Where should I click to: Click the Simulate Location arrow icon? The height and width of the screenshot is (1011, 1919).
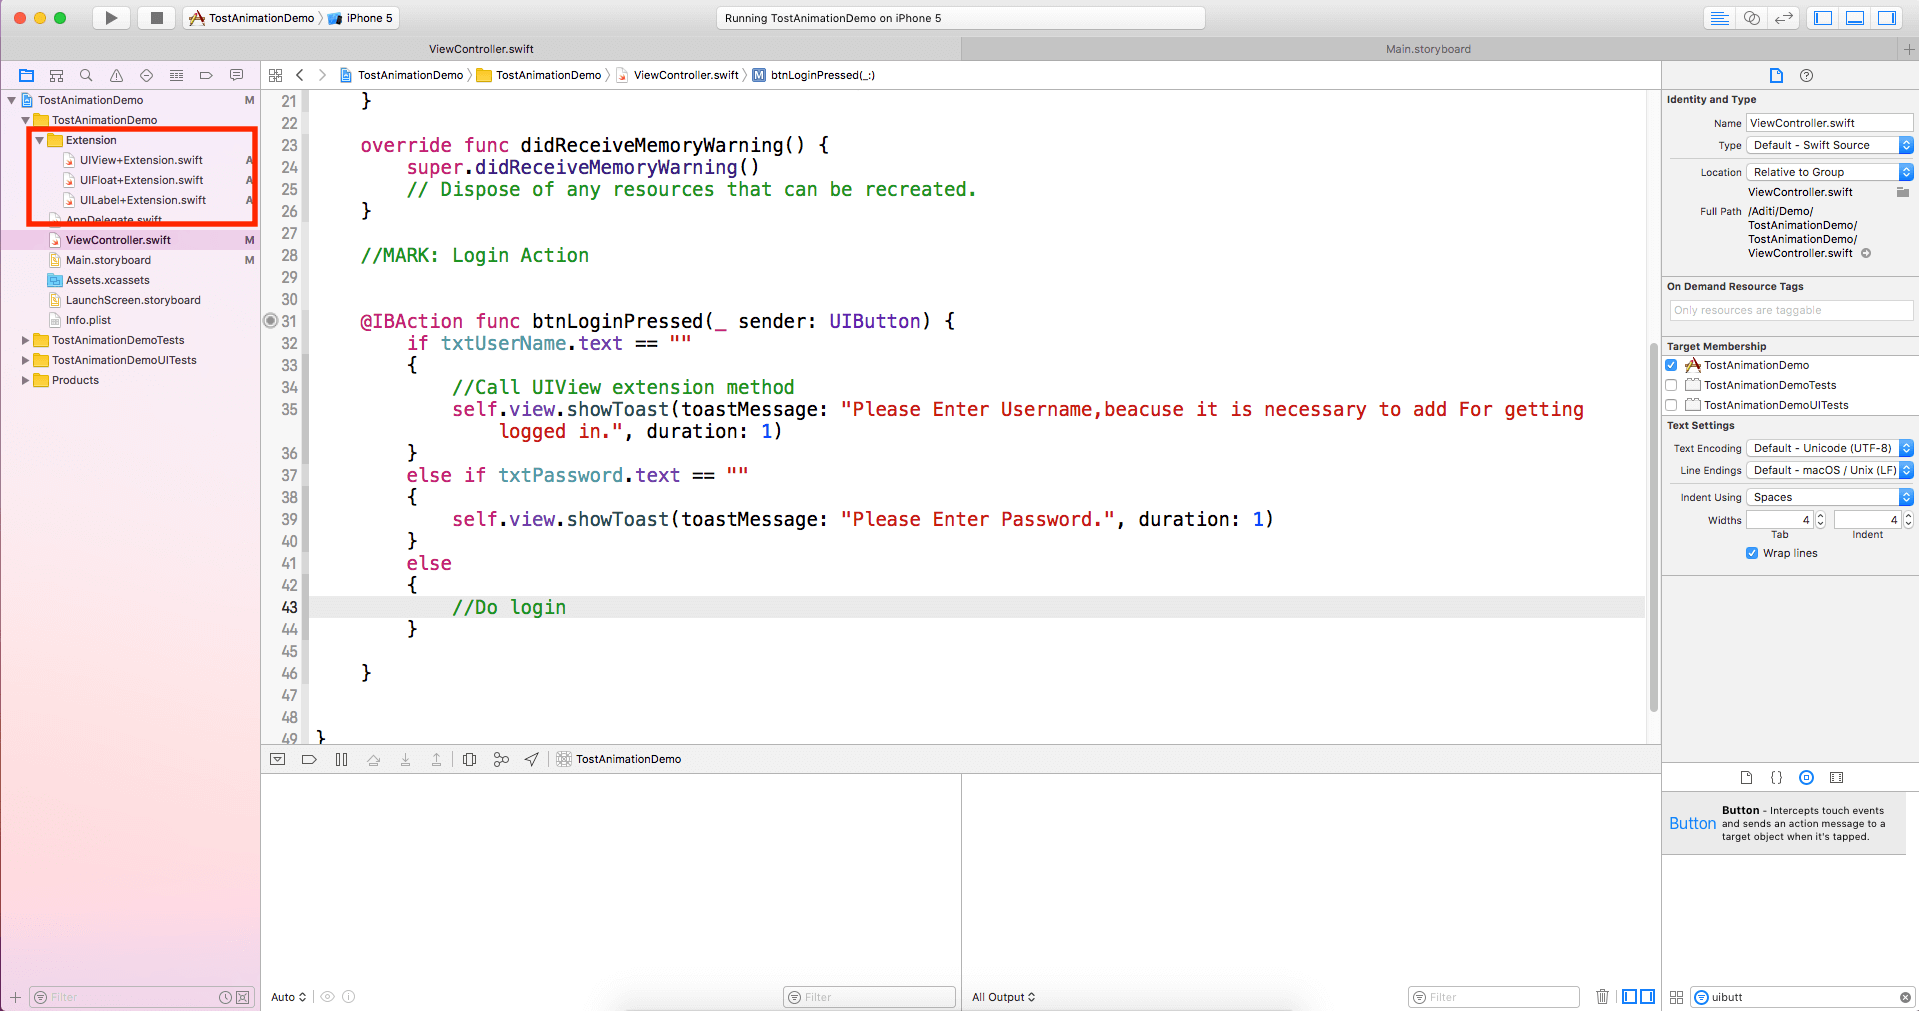(x=532, y=759)
